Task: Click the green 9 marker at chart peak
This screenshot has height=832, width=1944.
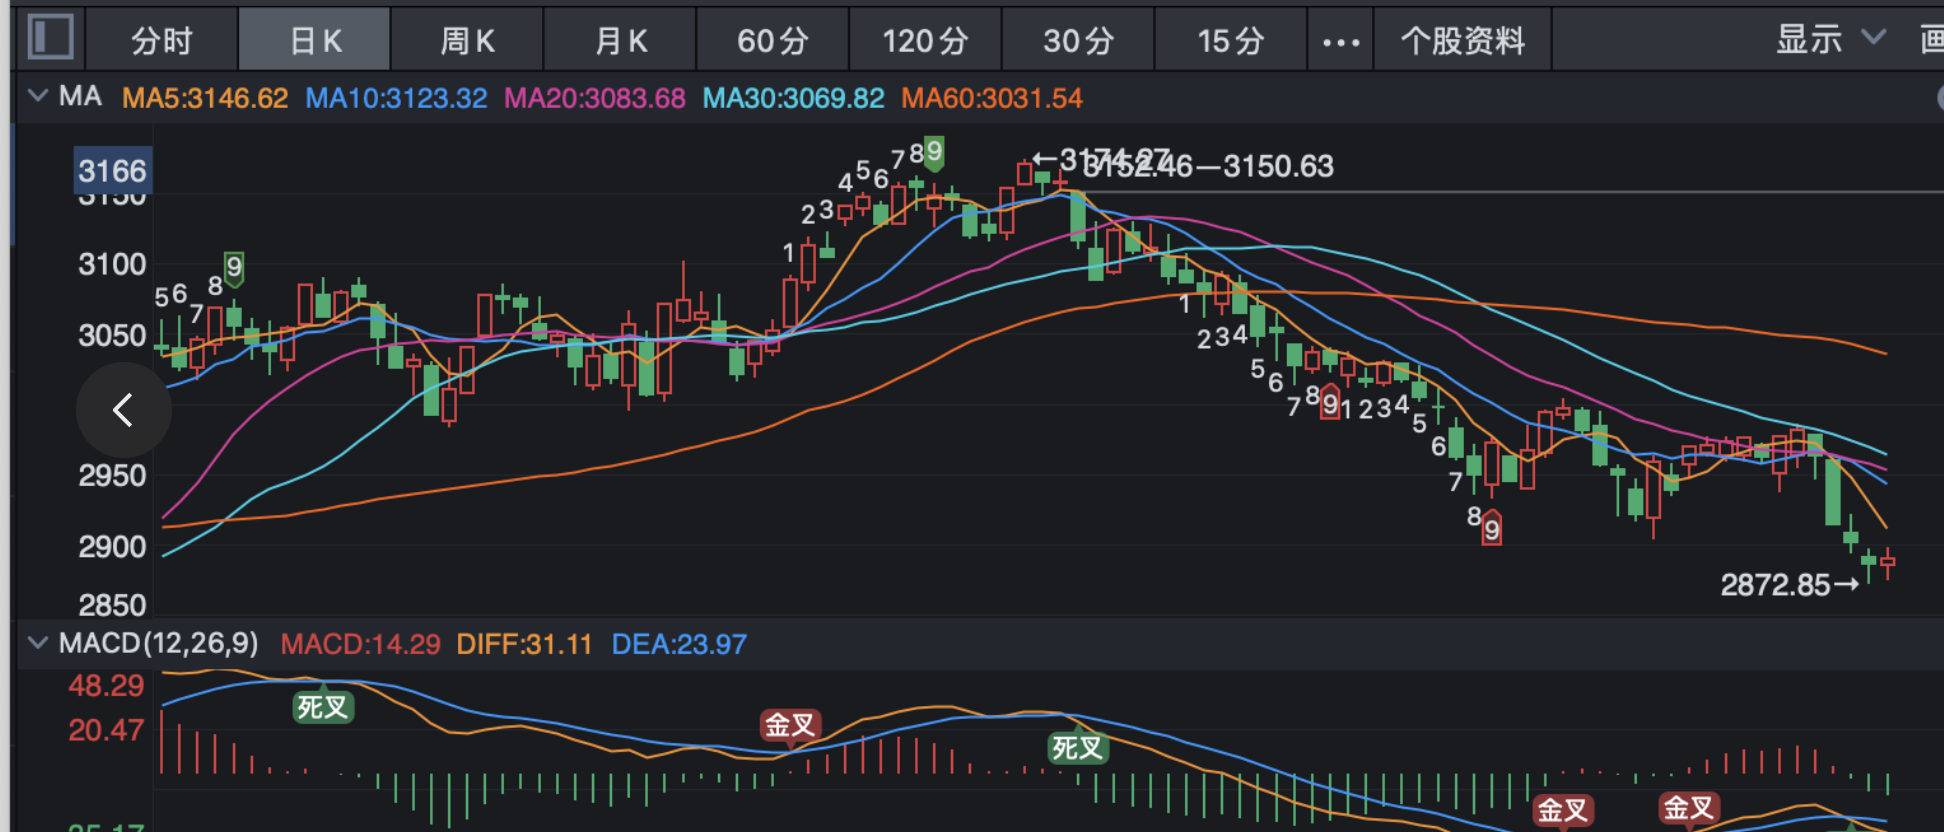Action: [934, 152]
